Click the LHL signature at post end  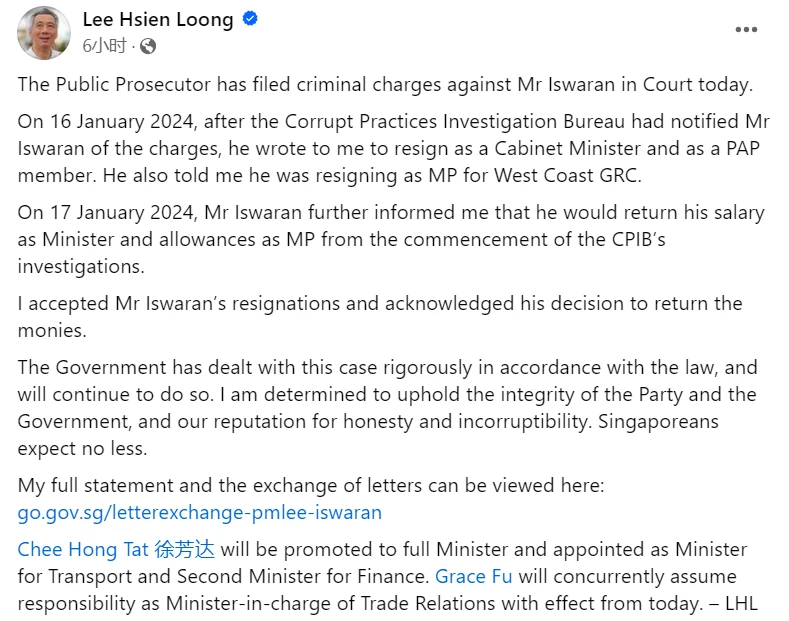[741, 603]
